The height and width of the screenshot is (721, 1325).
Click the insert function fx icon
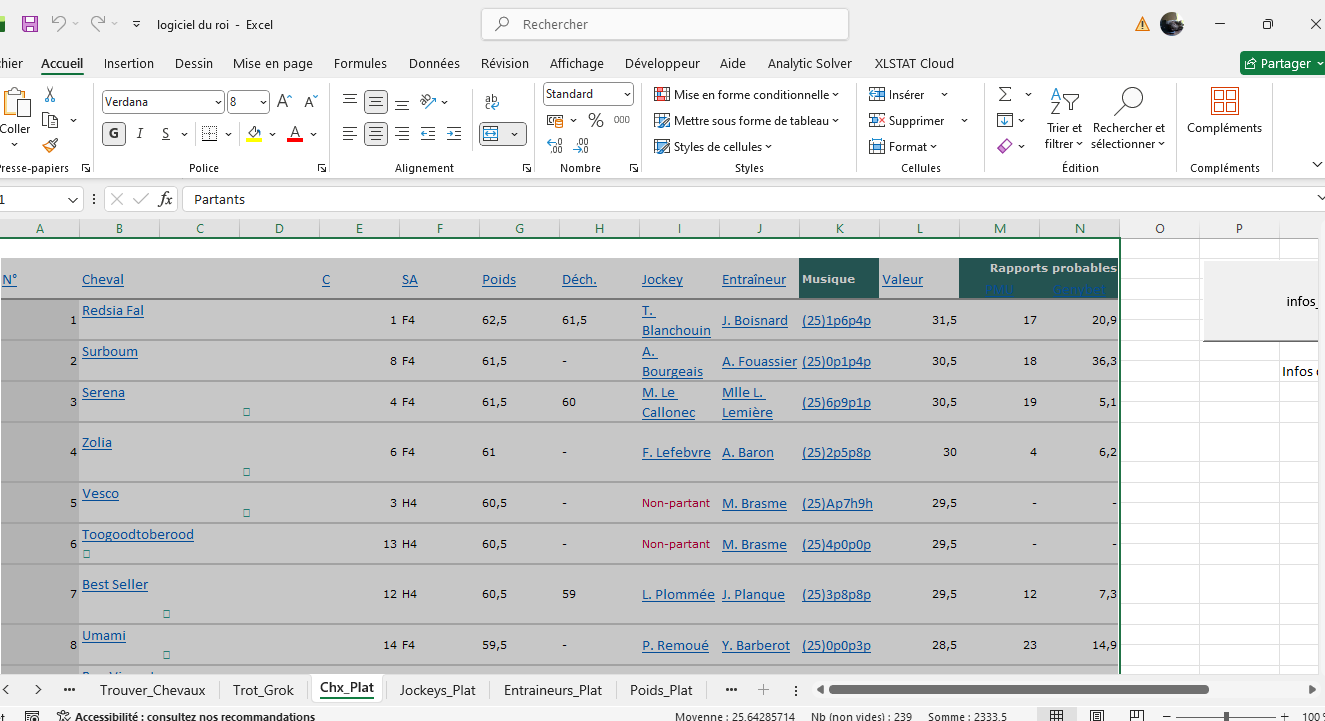[x=166, y=199]
